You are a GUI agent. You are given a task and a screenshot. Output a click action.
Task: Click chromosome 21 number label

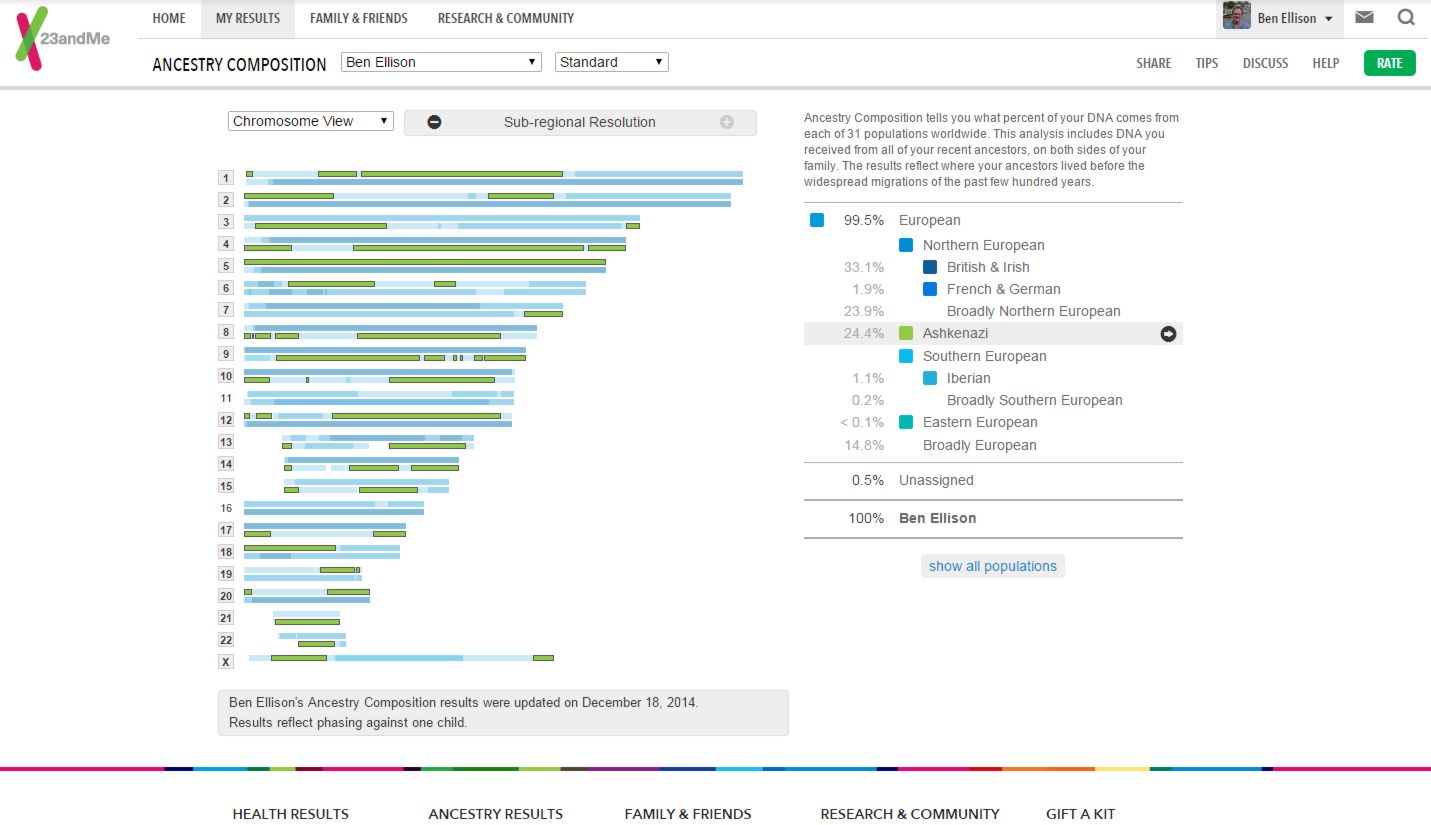click(226, 618)
